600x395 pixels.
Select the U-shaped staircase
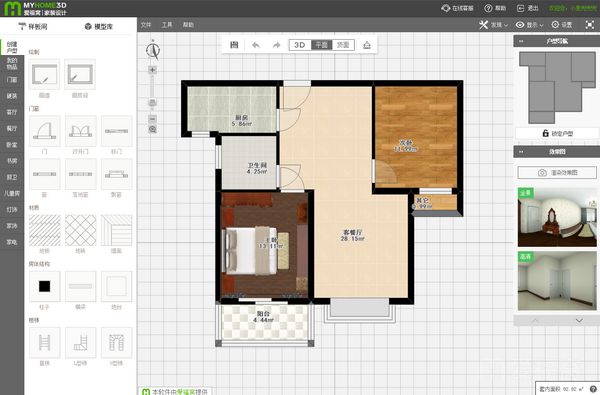[116, 343]
